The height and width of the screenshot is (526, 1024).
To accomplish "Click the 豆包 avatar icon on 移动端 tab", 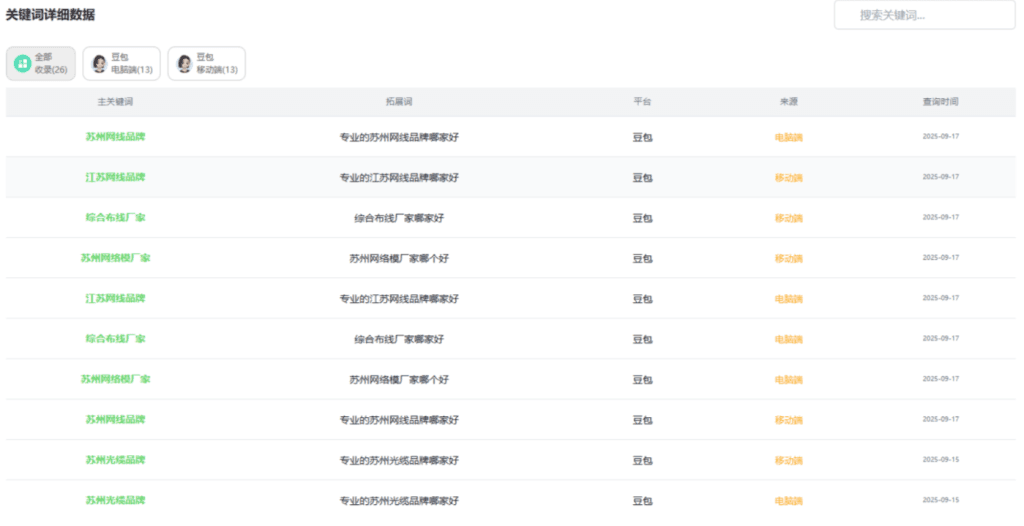I will (x=184, y=64).
